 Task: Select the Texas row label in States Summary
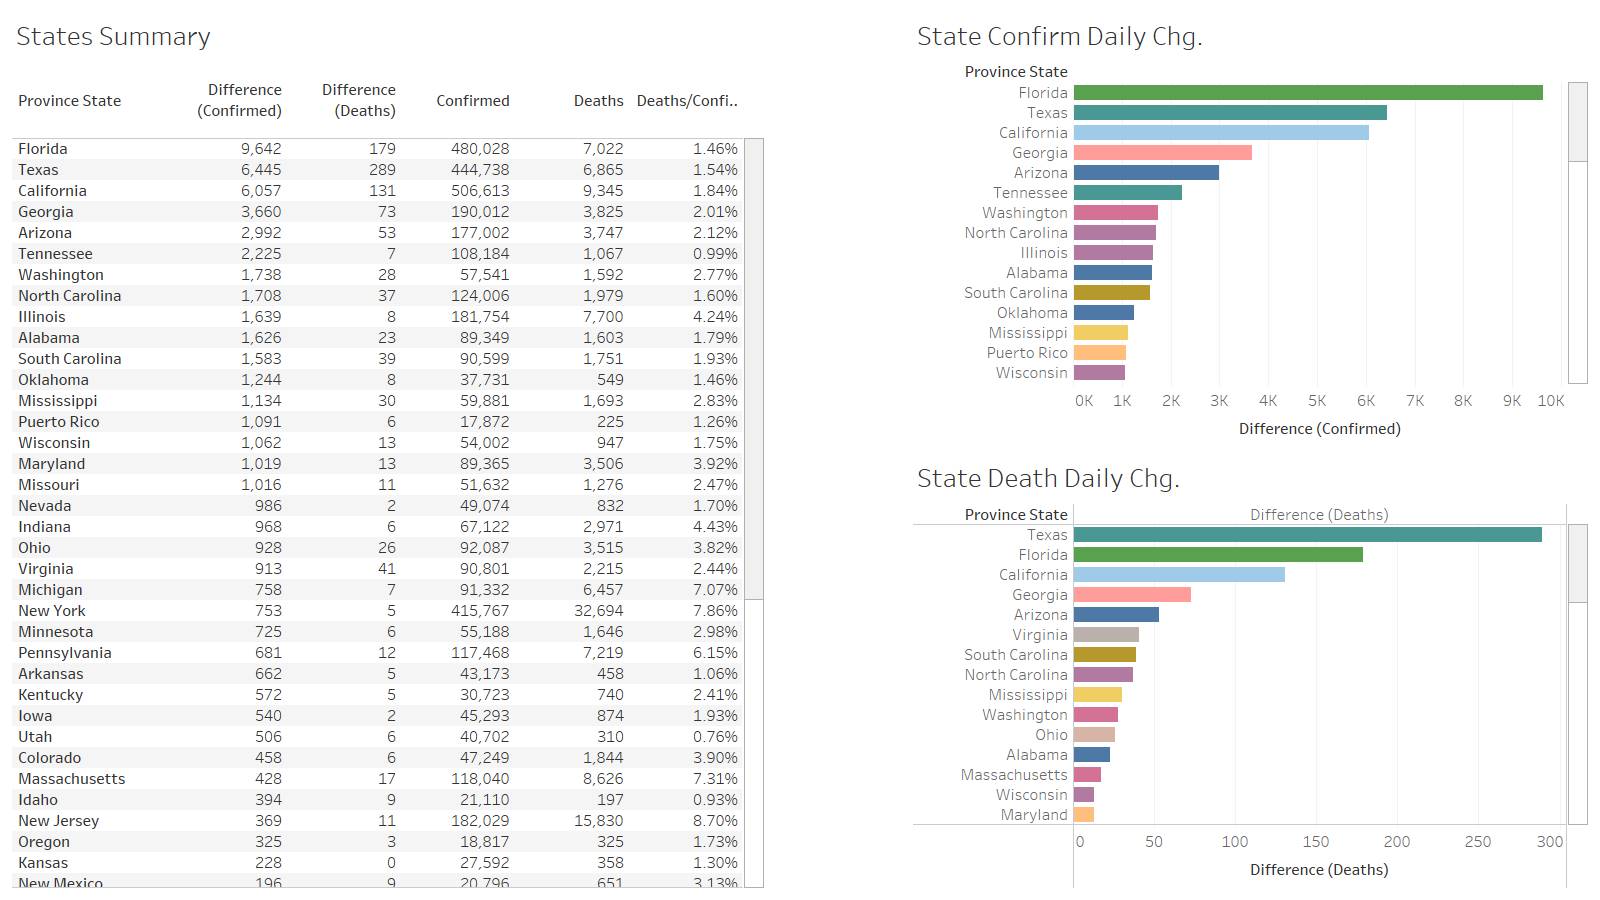click(38, 170)
